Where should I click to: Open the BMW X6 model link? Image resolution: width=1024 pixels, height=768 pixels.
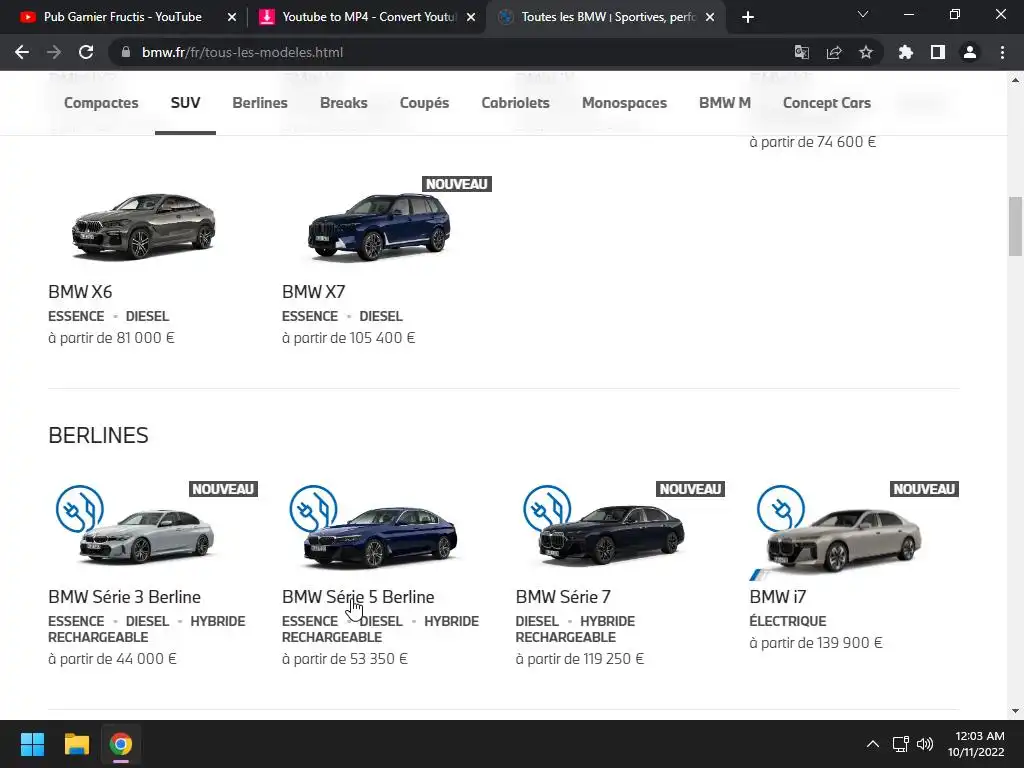80,292
